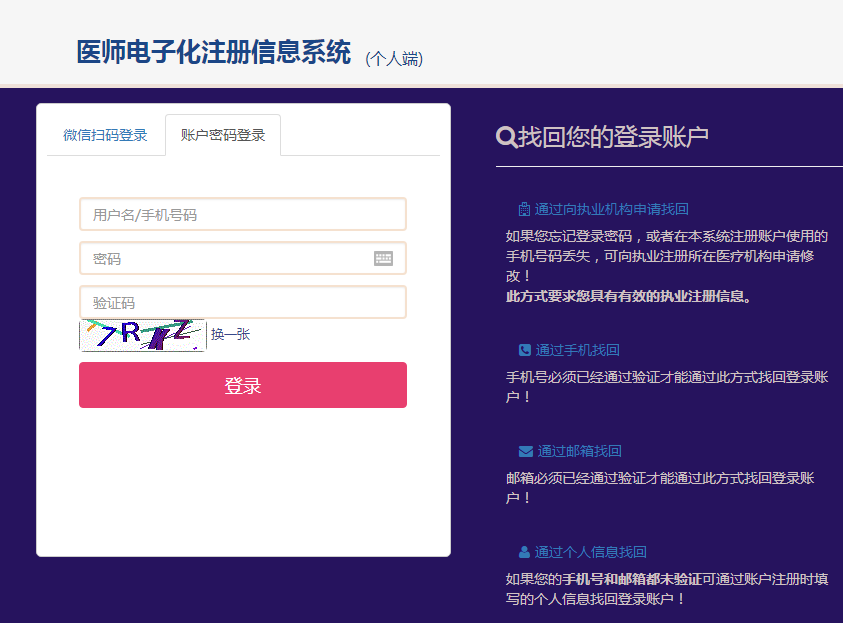打开“通过手机找回”链接

pos(580,350)
